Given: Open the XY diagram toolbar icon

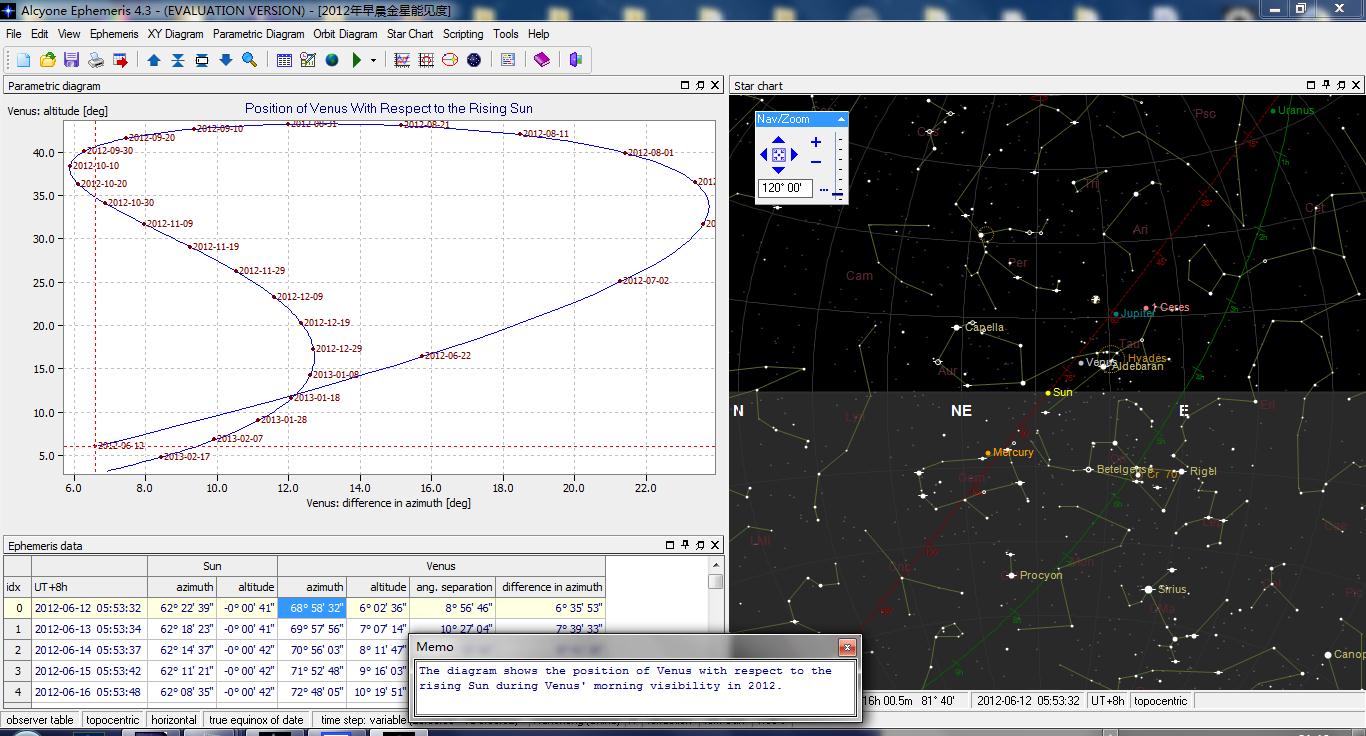Looking at the screenshot, I should [x=402, y=60].
